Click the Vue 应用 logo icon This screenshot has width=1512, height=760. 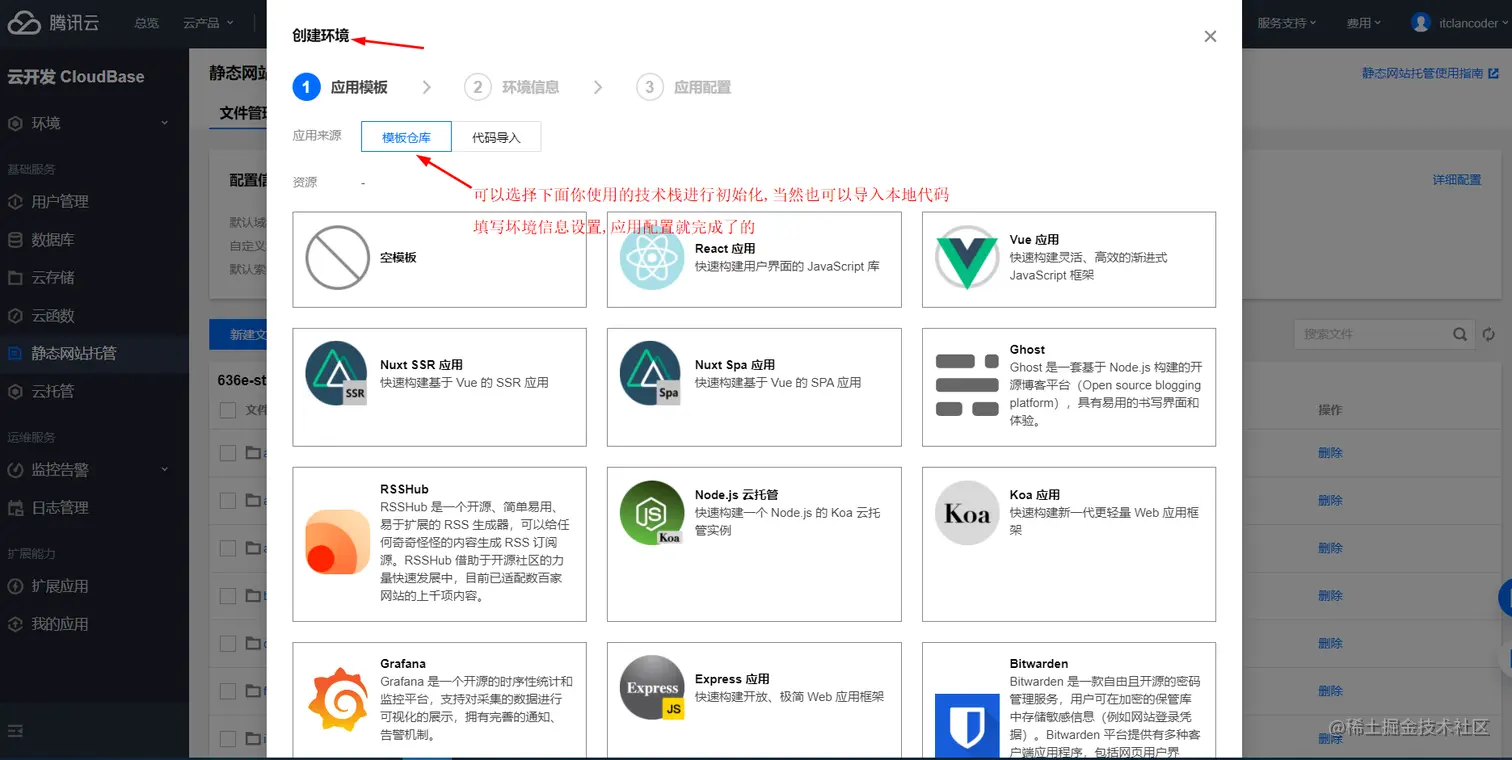point(967,258)
